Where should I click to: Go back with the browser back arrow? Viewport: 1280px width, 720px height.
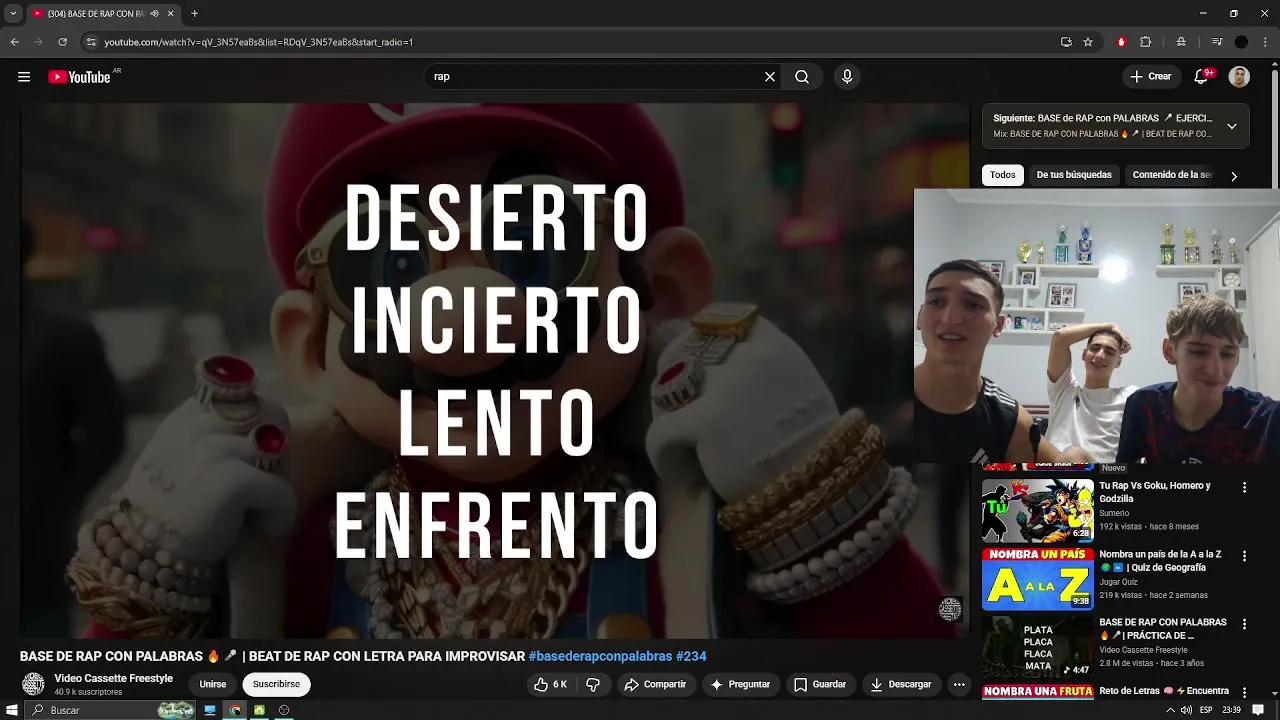coord(15,42)
